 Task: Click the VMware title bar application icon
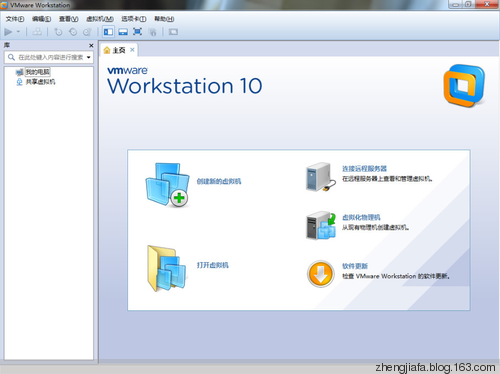coord(4,5)
